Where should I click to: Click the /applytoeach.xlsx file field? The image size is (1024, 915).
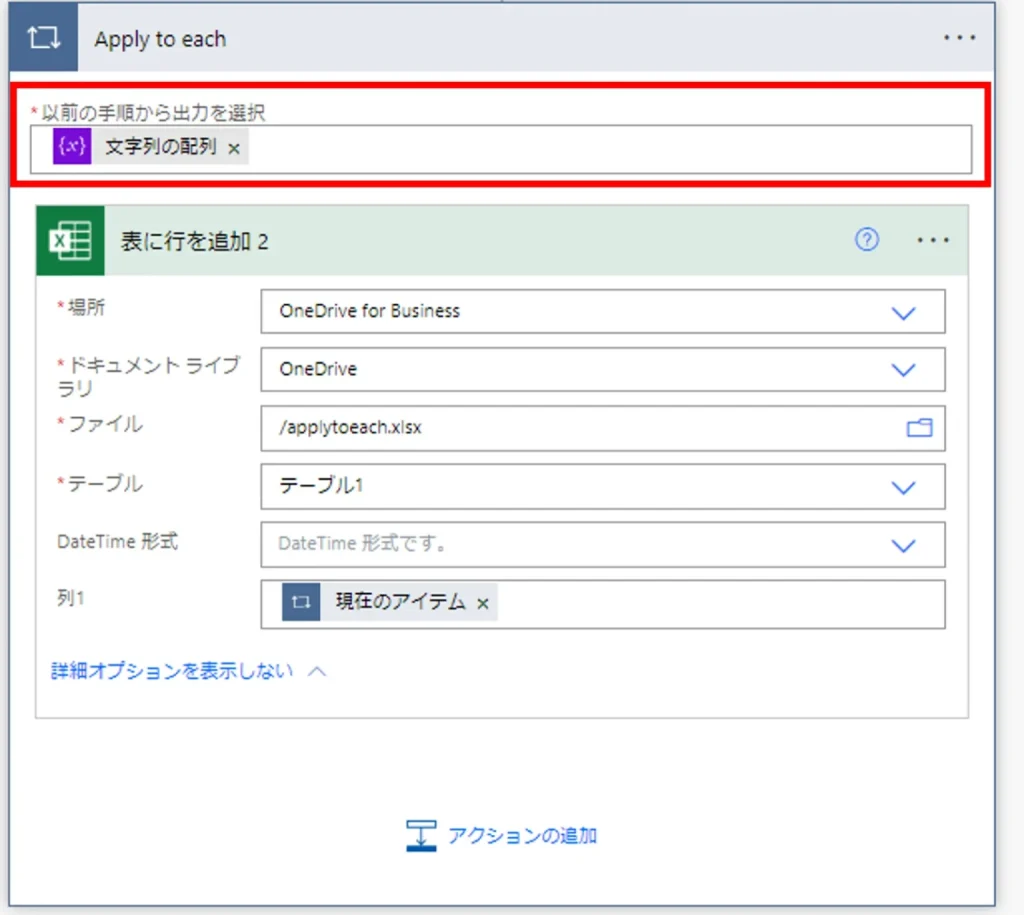(580, 428)
